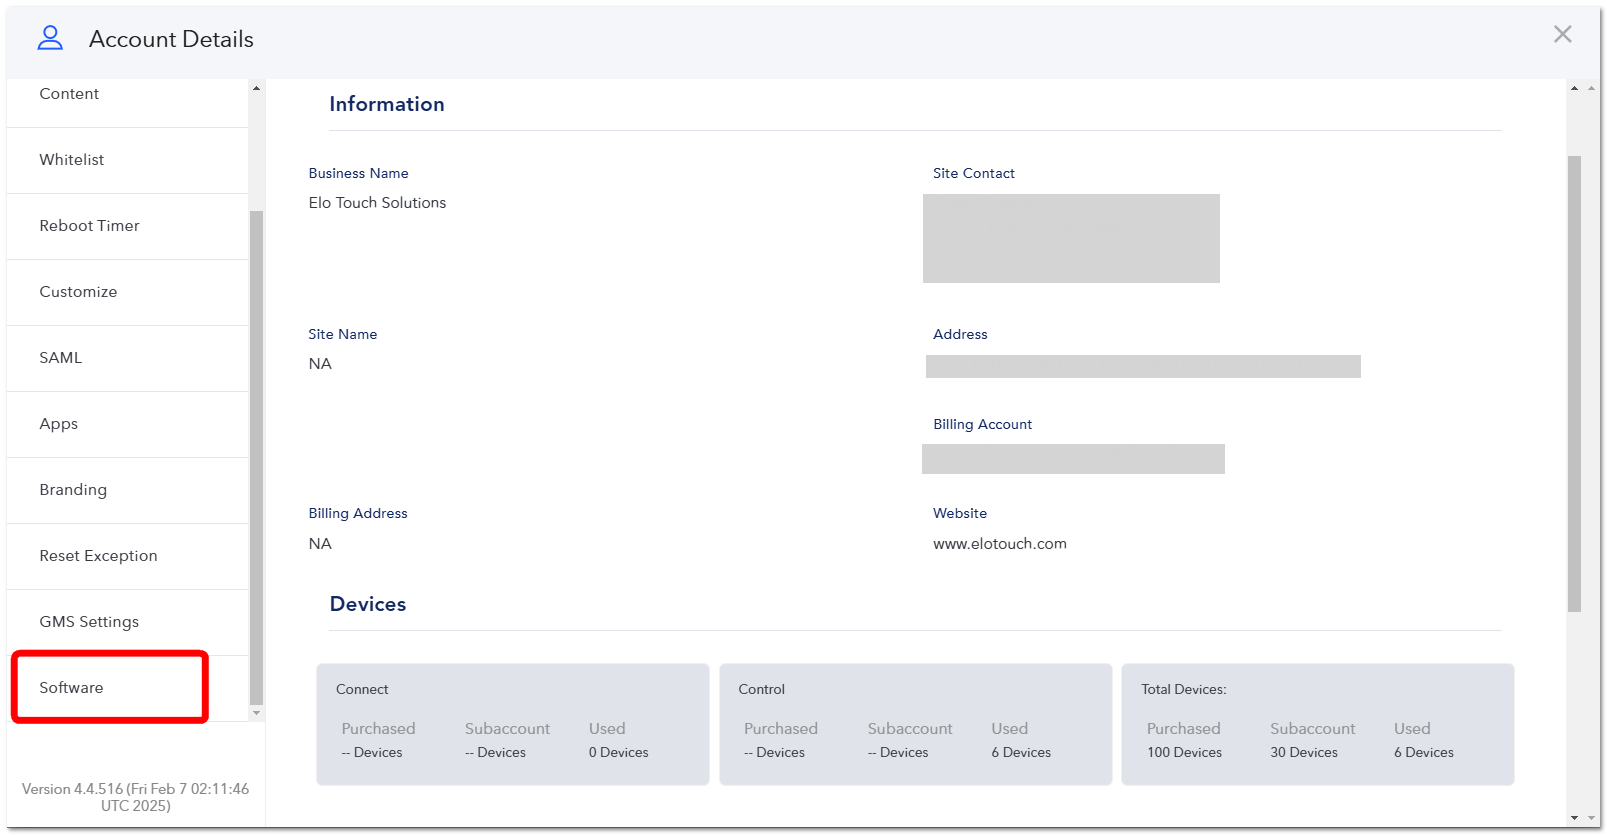Viewport: 1607px width, 835px height.
Task: Click the Control devices card title
Action: click(761, 690)
